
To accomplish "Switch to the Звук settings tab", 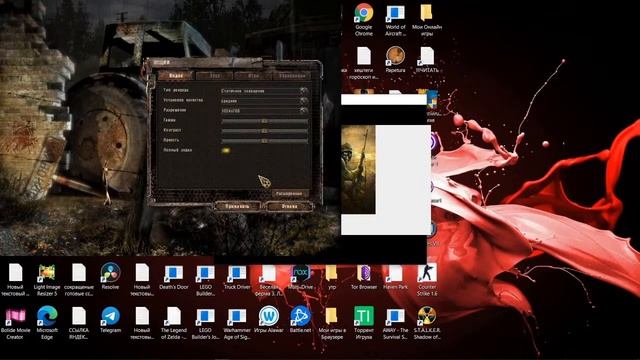I will click(x=214, y=76).
